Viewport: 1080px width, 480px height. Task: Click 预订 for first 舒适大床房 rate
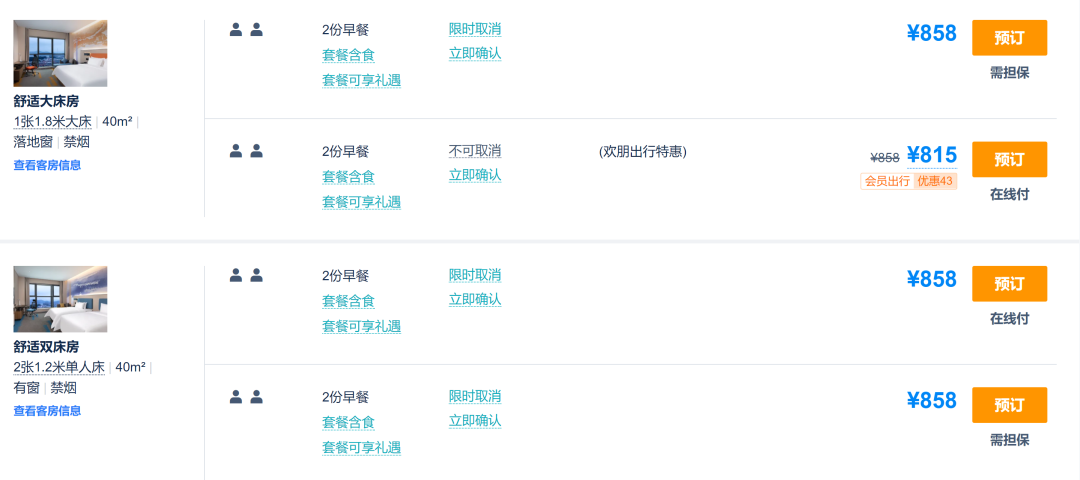point(1009,38)
